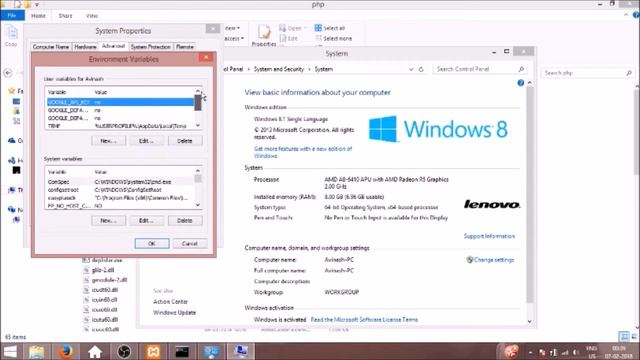Switch to the Command Prompt taskbar icon

(182, 351)
